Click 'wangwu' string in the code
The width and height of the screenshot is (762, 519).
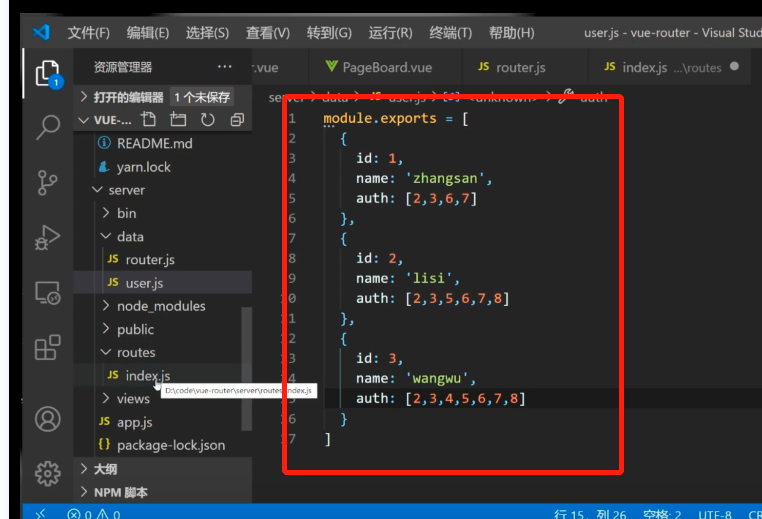(x=436, y=378)
